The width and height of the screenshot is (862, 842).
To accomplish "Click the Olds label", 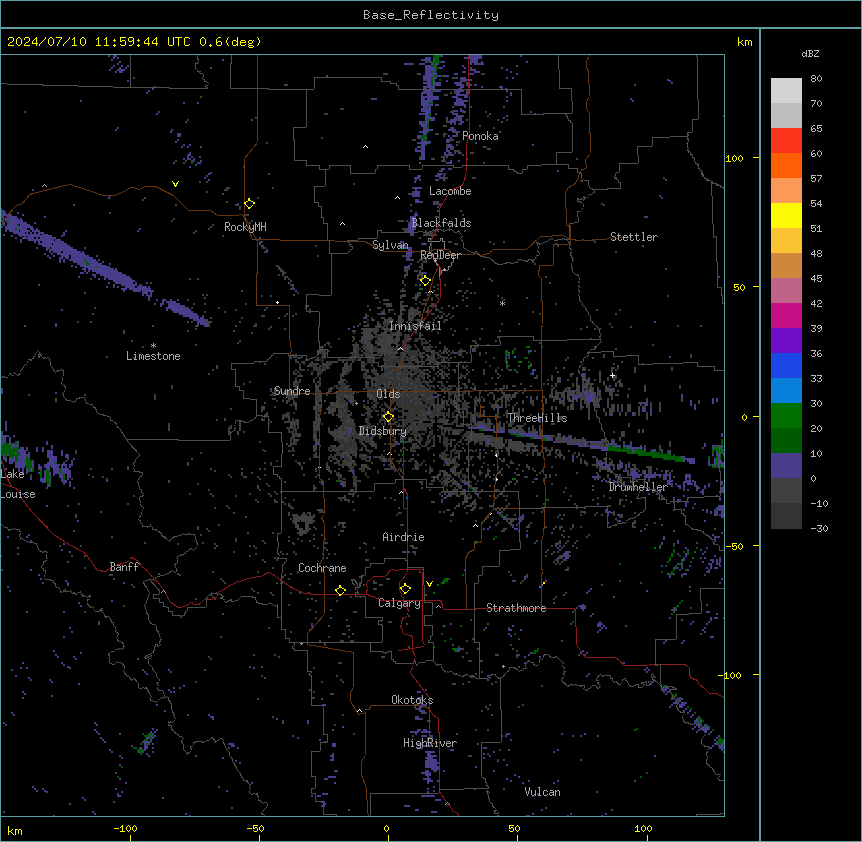I will coord(388,394).
